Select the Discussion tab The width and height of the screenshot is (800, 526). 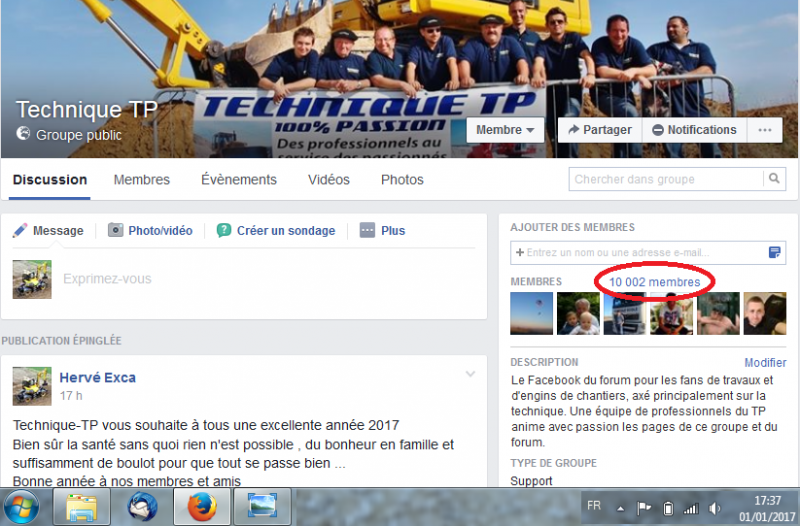tap(50, 180)
